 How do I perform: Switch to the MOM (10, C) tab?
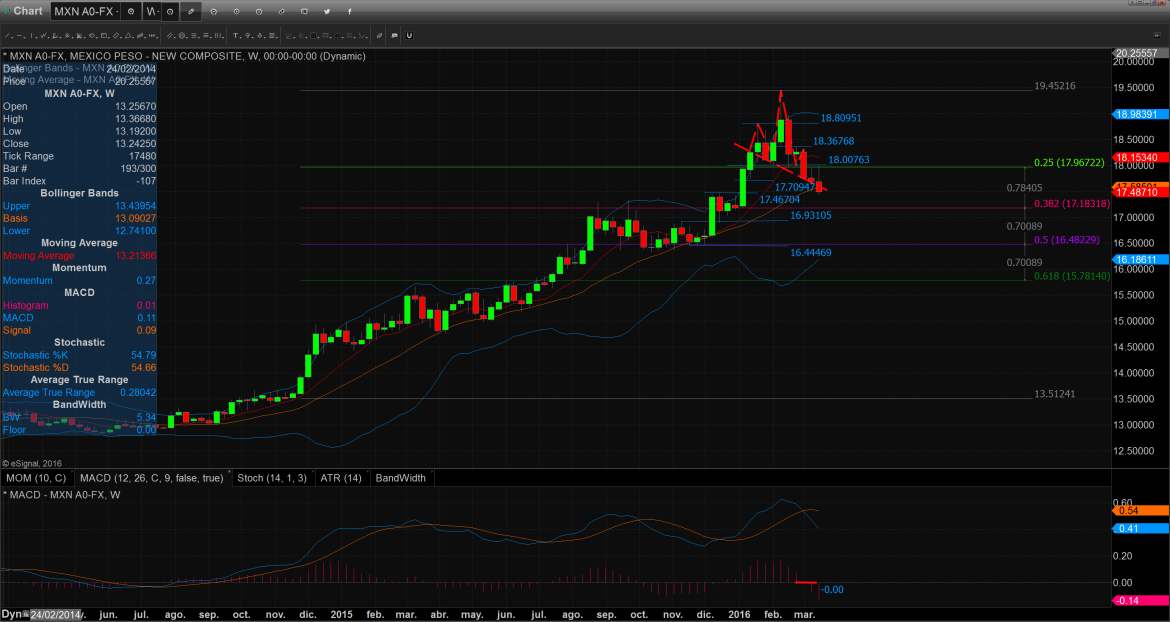[36, 478]
